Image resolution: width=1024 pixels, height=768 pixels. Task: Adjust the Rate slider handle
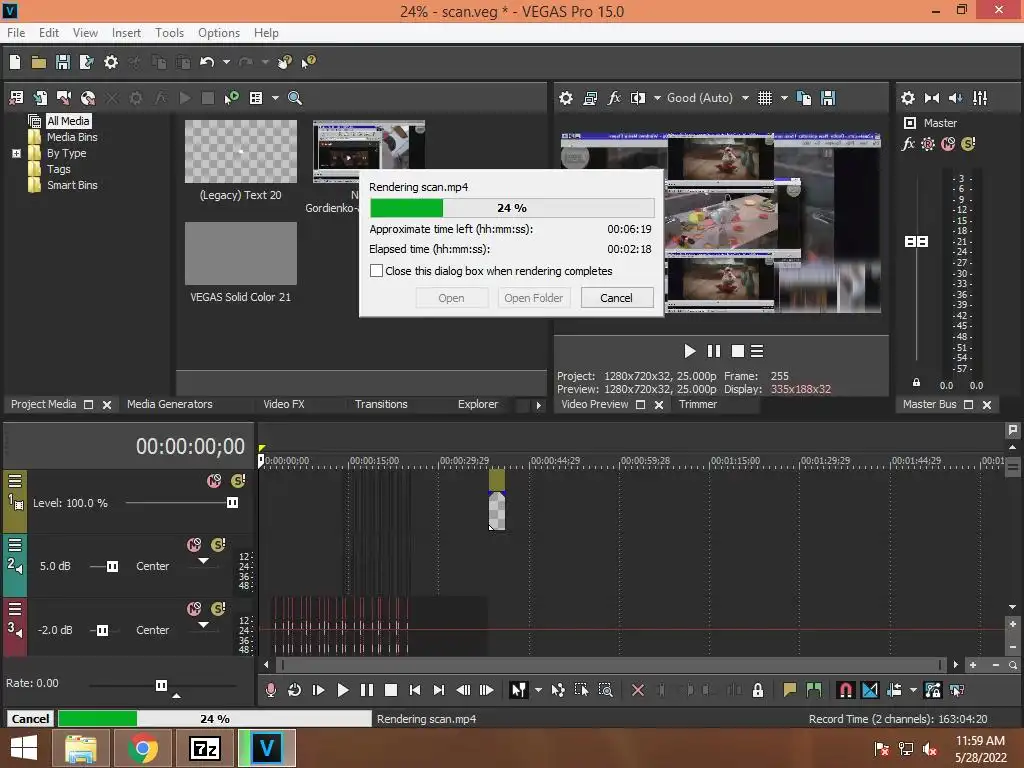(x=161, y=685)
